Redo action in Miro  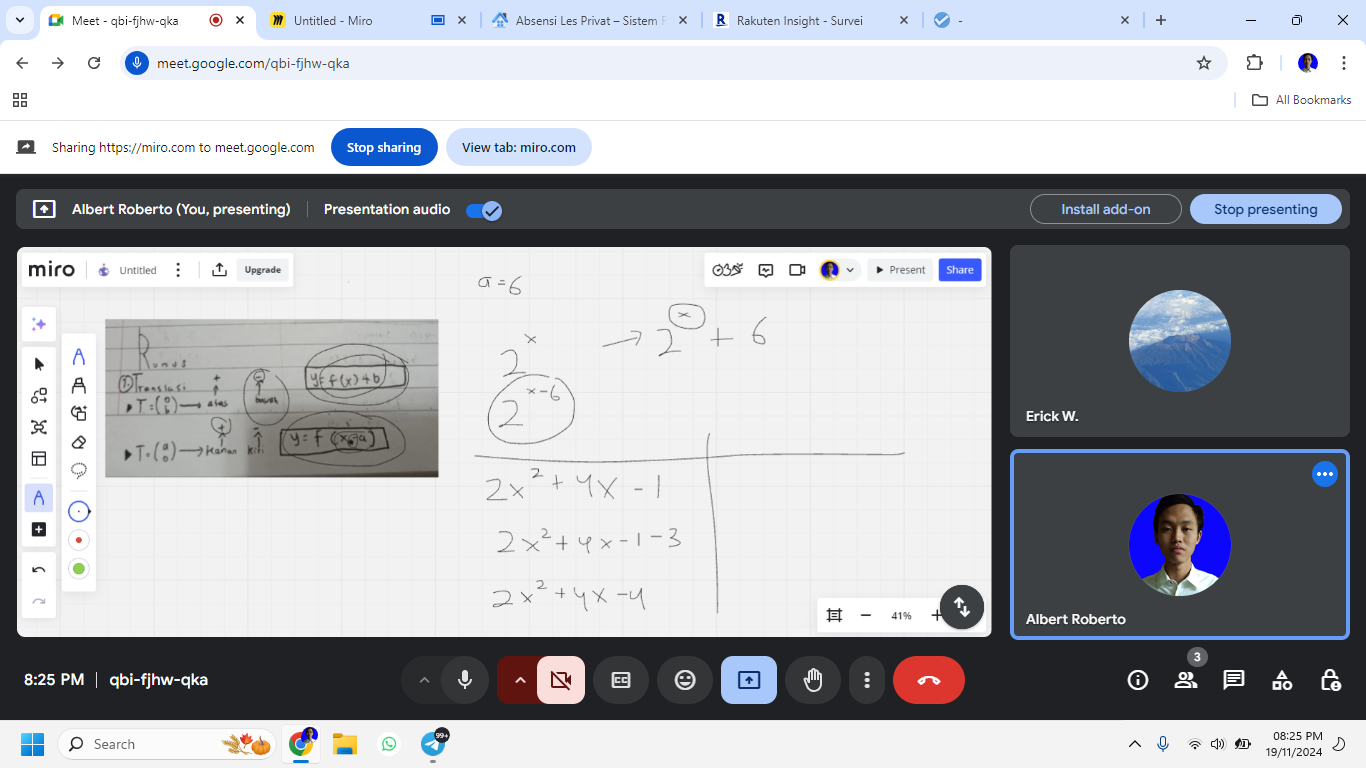click(x=39, y=601)
